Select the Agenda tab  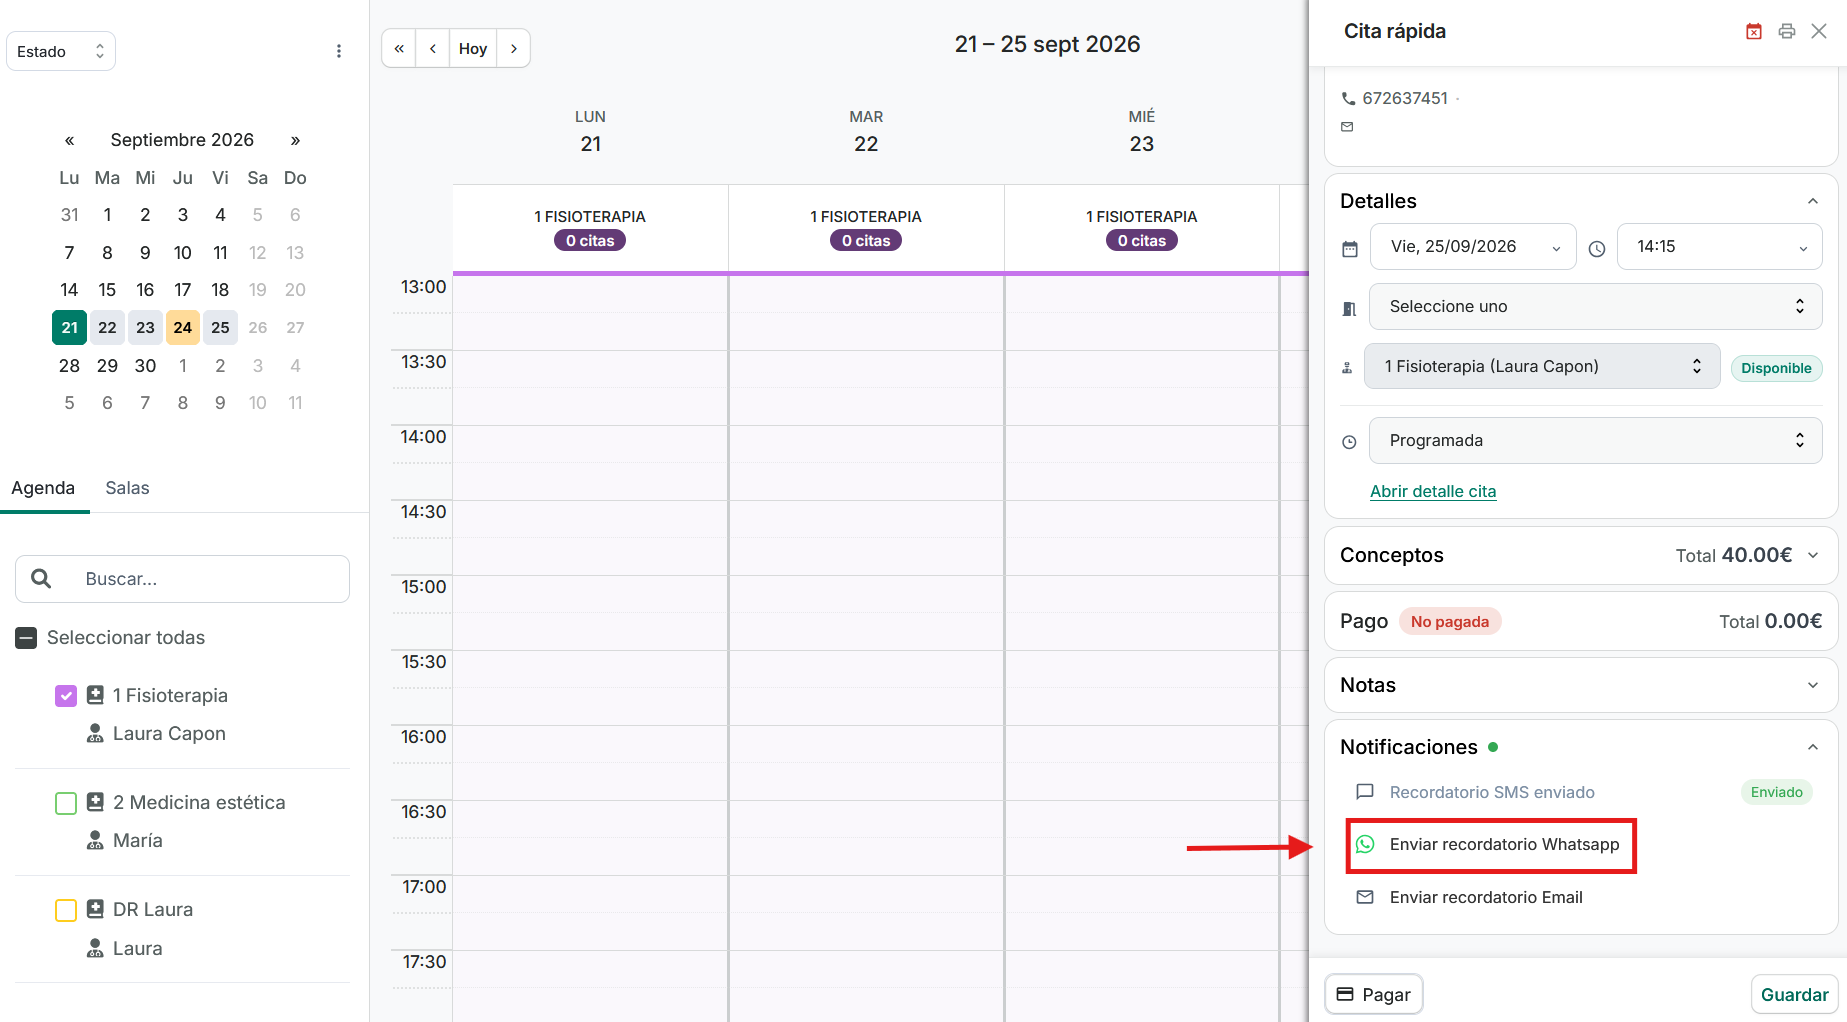tap(43, 488)
